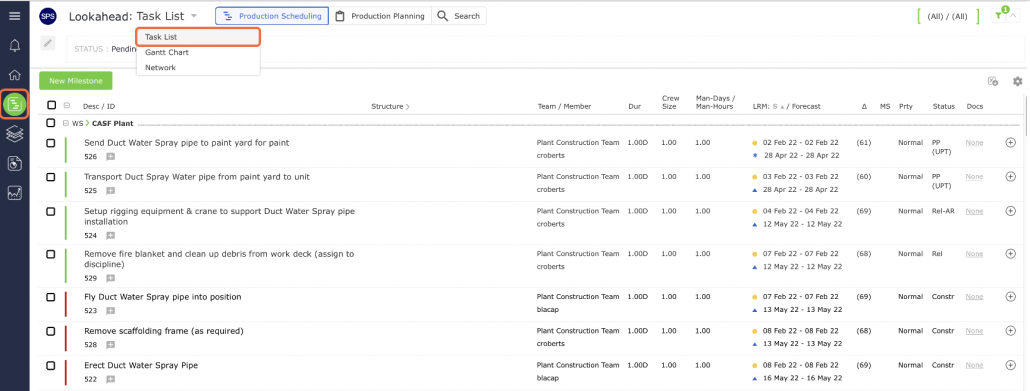
Task: Check the Remove fire blanket task checkbox
Action: point(51,254)
